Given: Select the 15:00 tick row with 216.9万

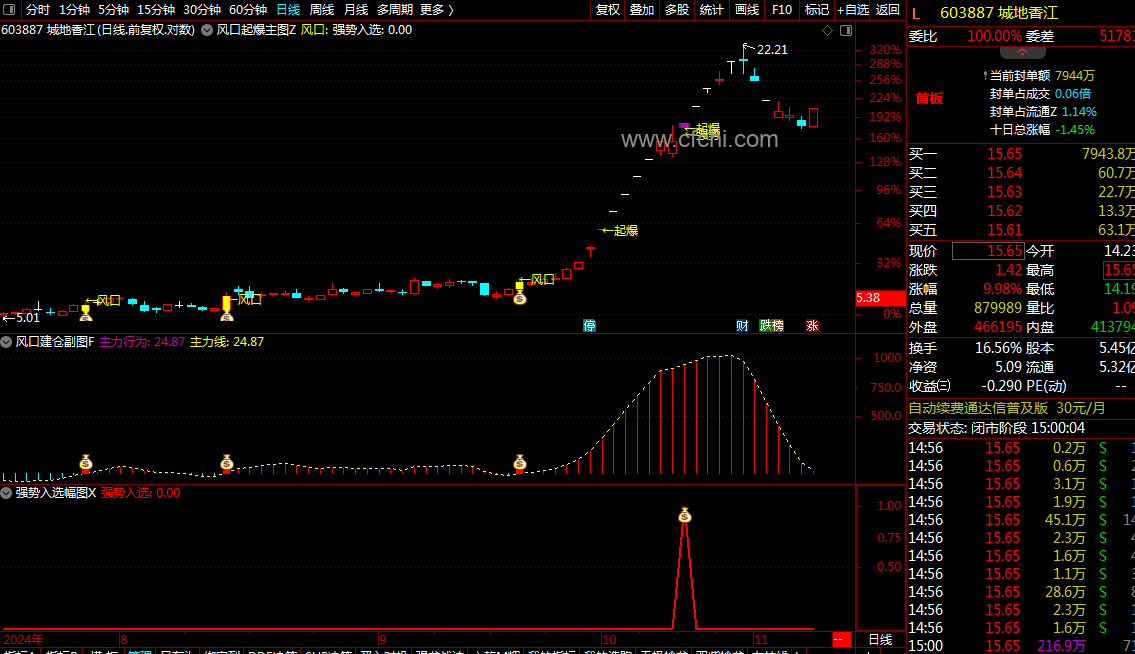Looking at the screenshot, I should [1021, 645].
